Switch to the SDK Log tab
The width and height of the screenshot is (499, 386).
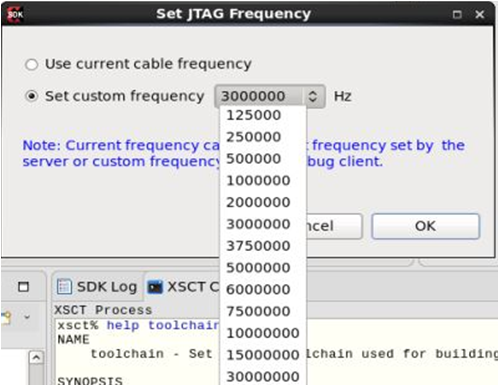[x=97, y=287]
